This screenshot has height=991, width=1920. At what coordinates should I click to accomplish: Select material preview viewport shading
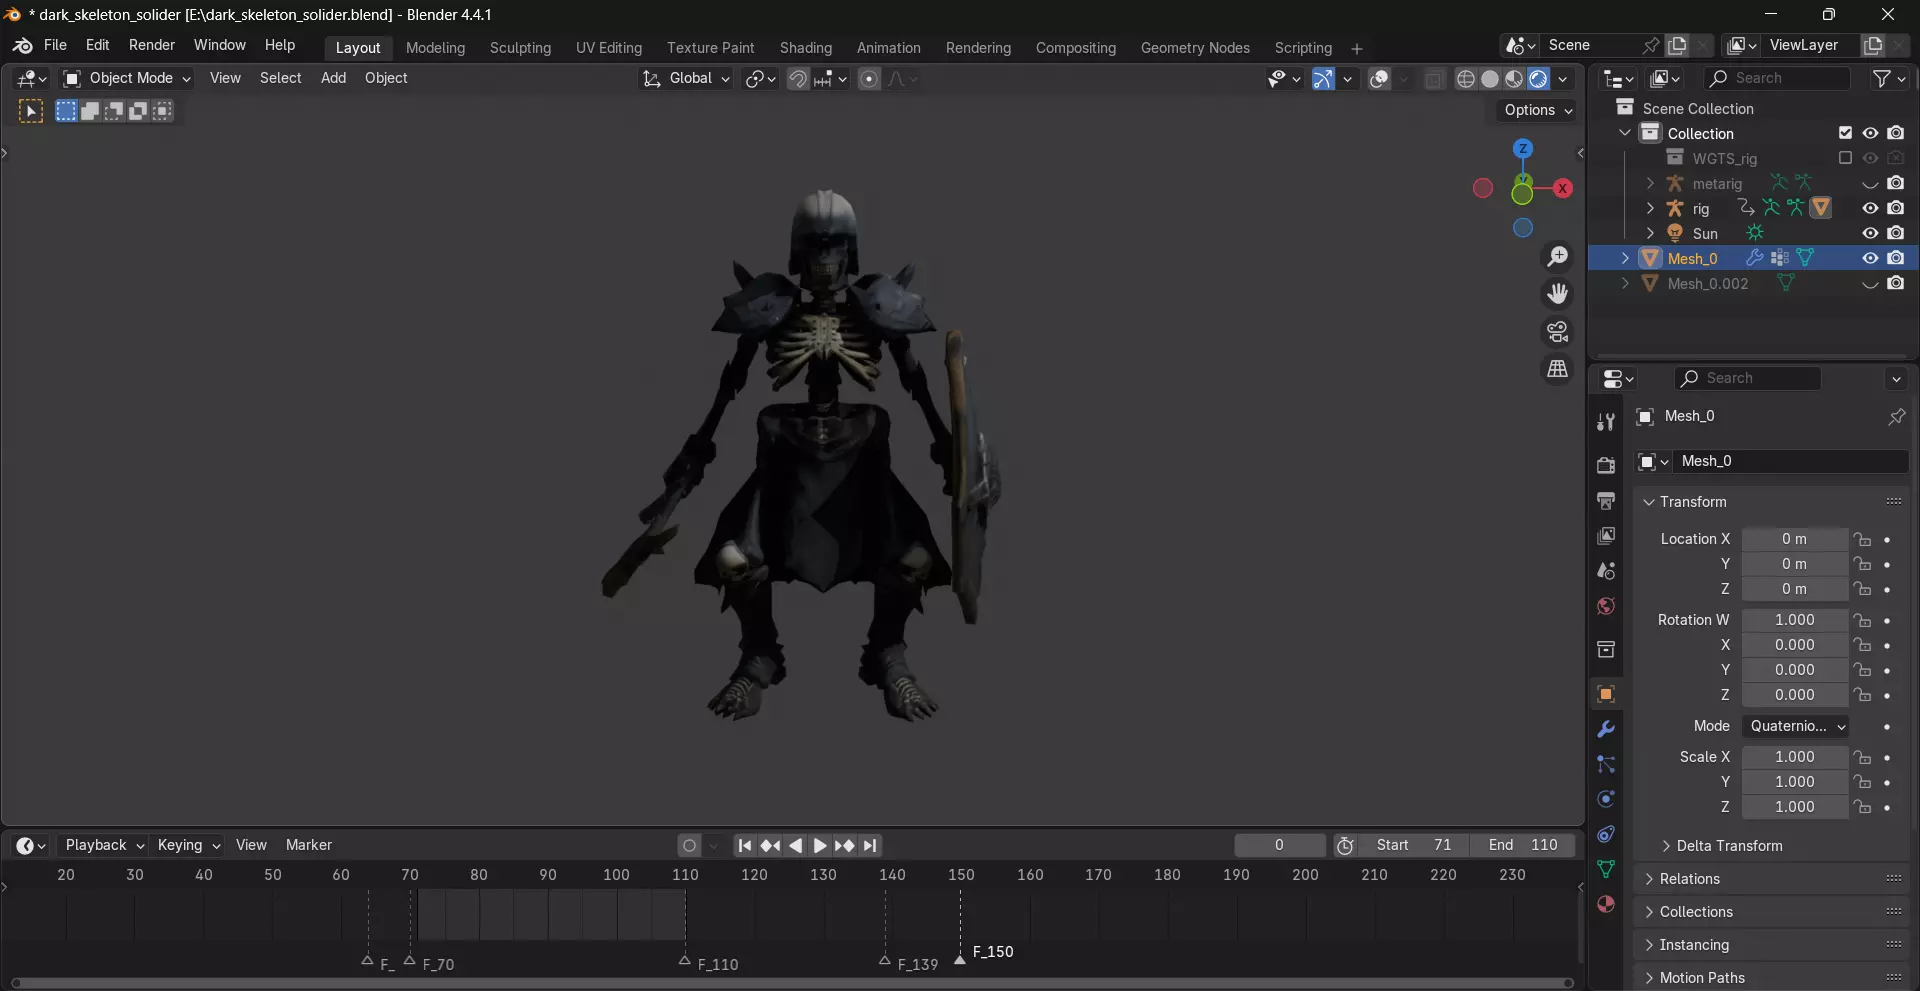(x=1514, y=79)
